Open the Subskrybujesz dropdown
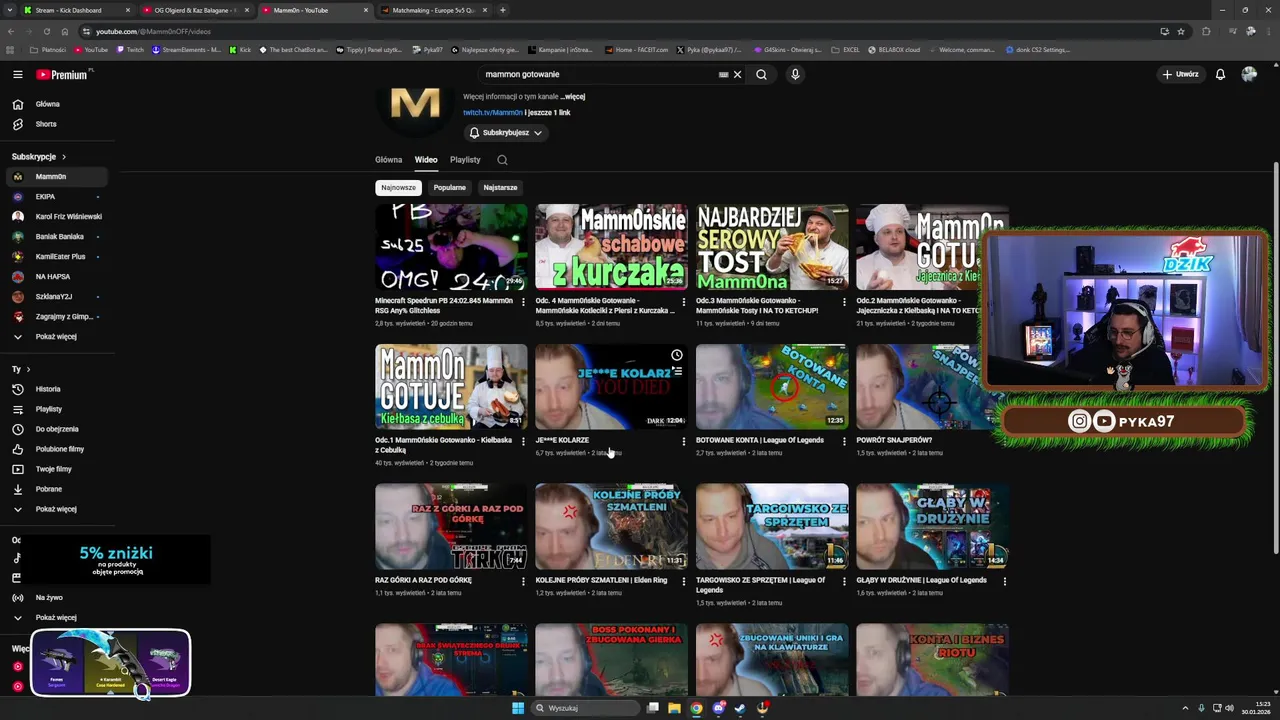 [x=506, y=133]
